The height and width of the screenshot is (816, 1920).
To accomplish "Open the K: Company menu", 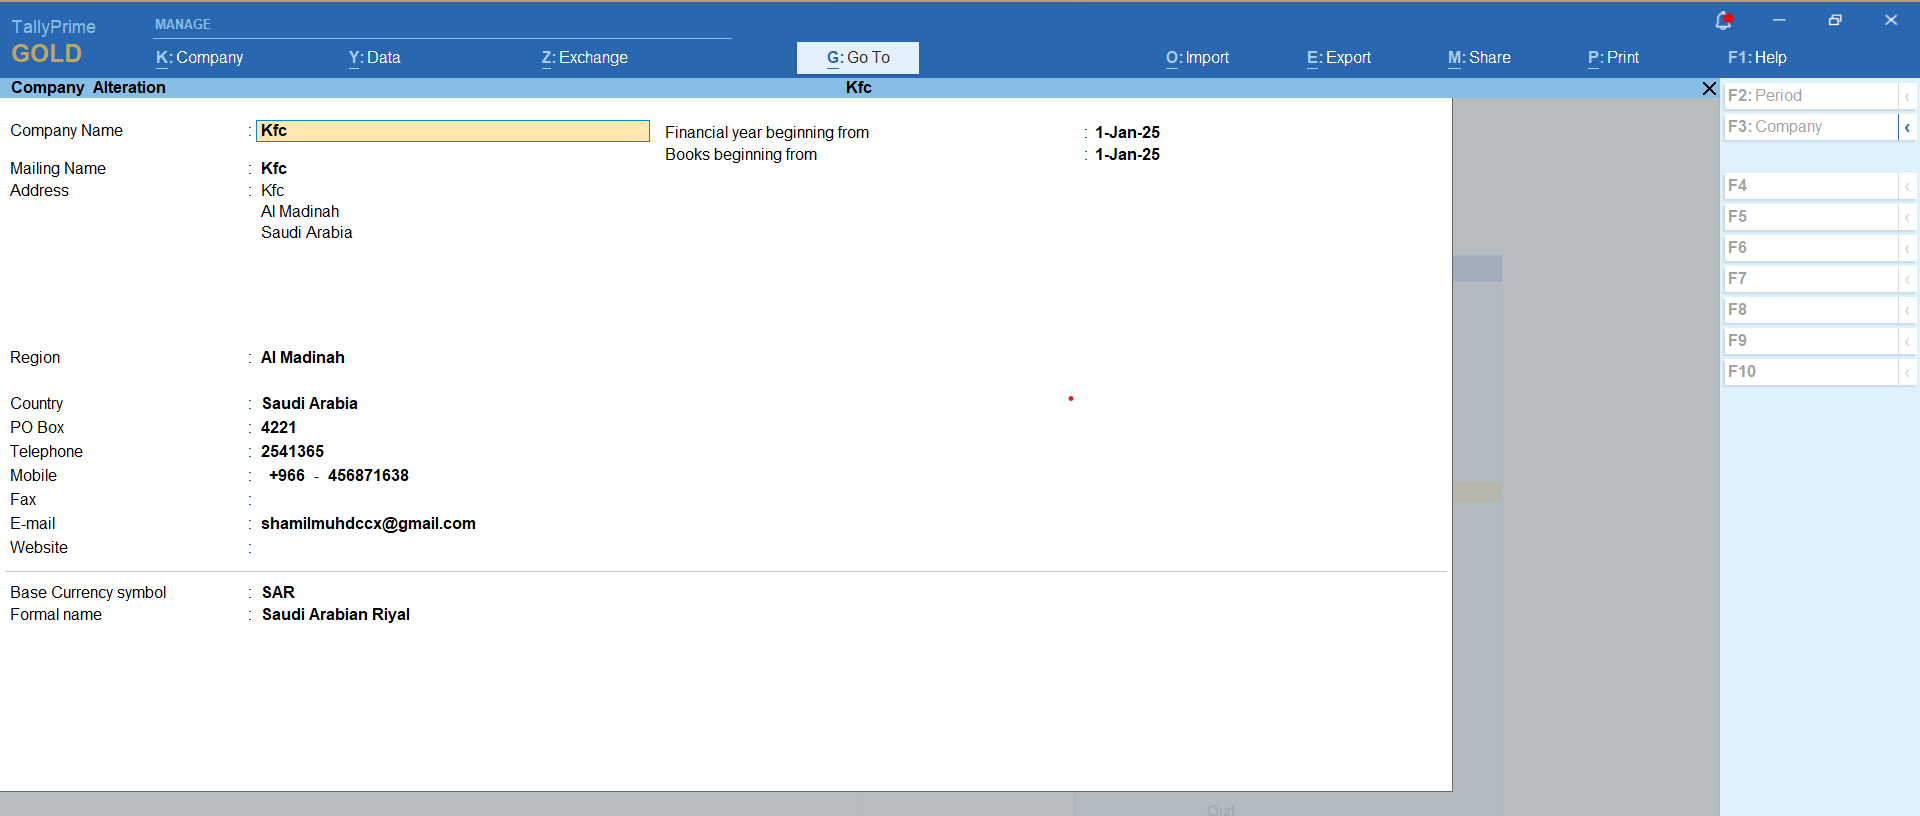I will click(x=199, y=58).
